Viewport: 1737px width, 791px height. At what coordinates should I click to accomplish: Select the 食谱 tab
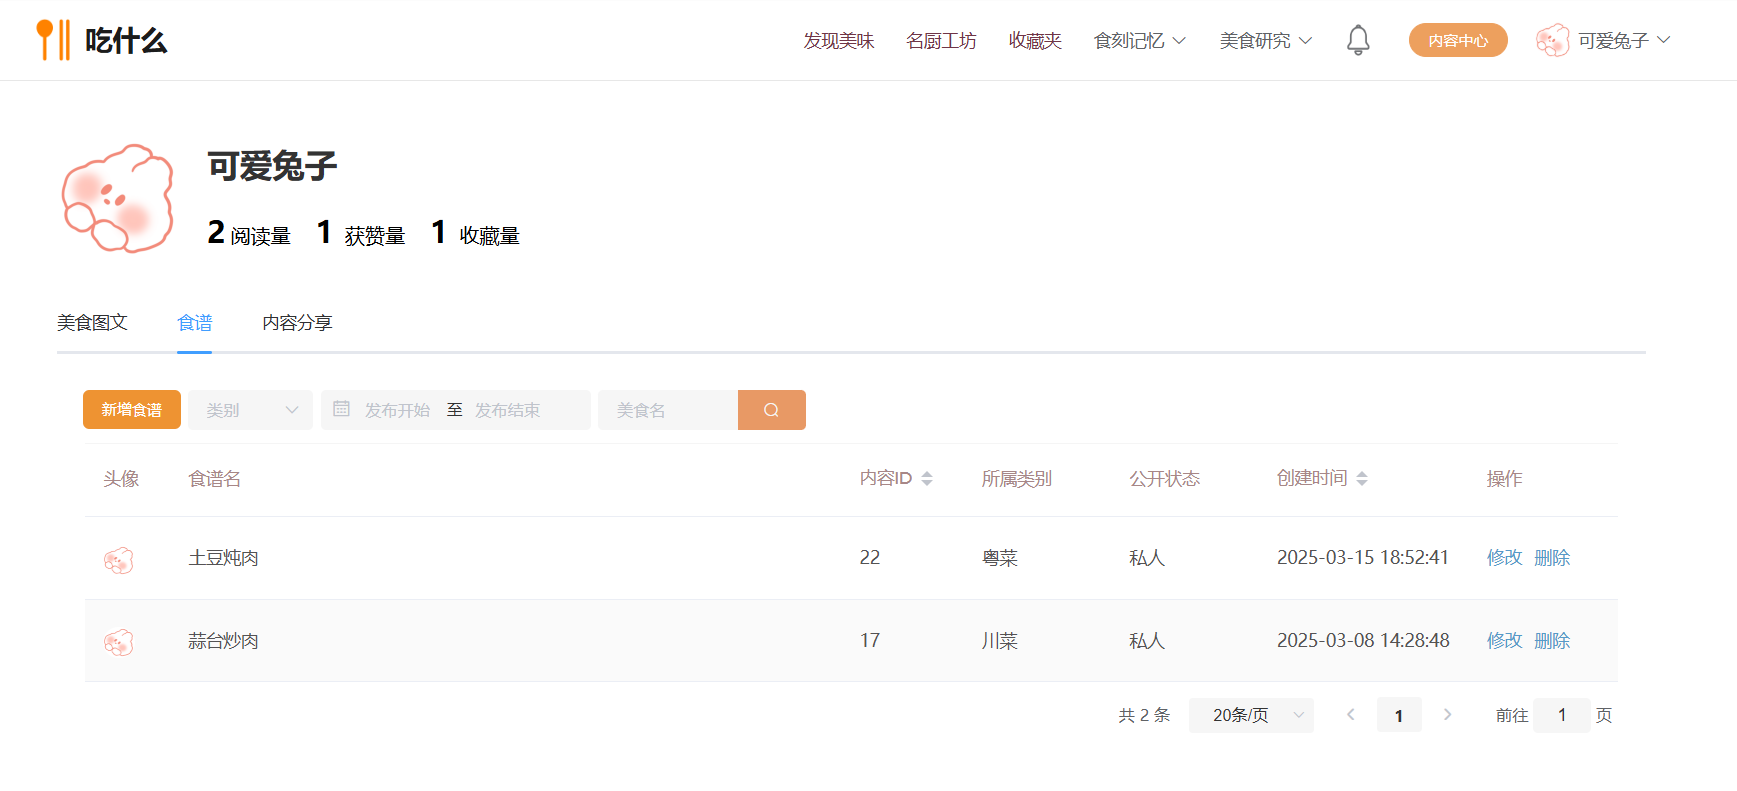195,323
